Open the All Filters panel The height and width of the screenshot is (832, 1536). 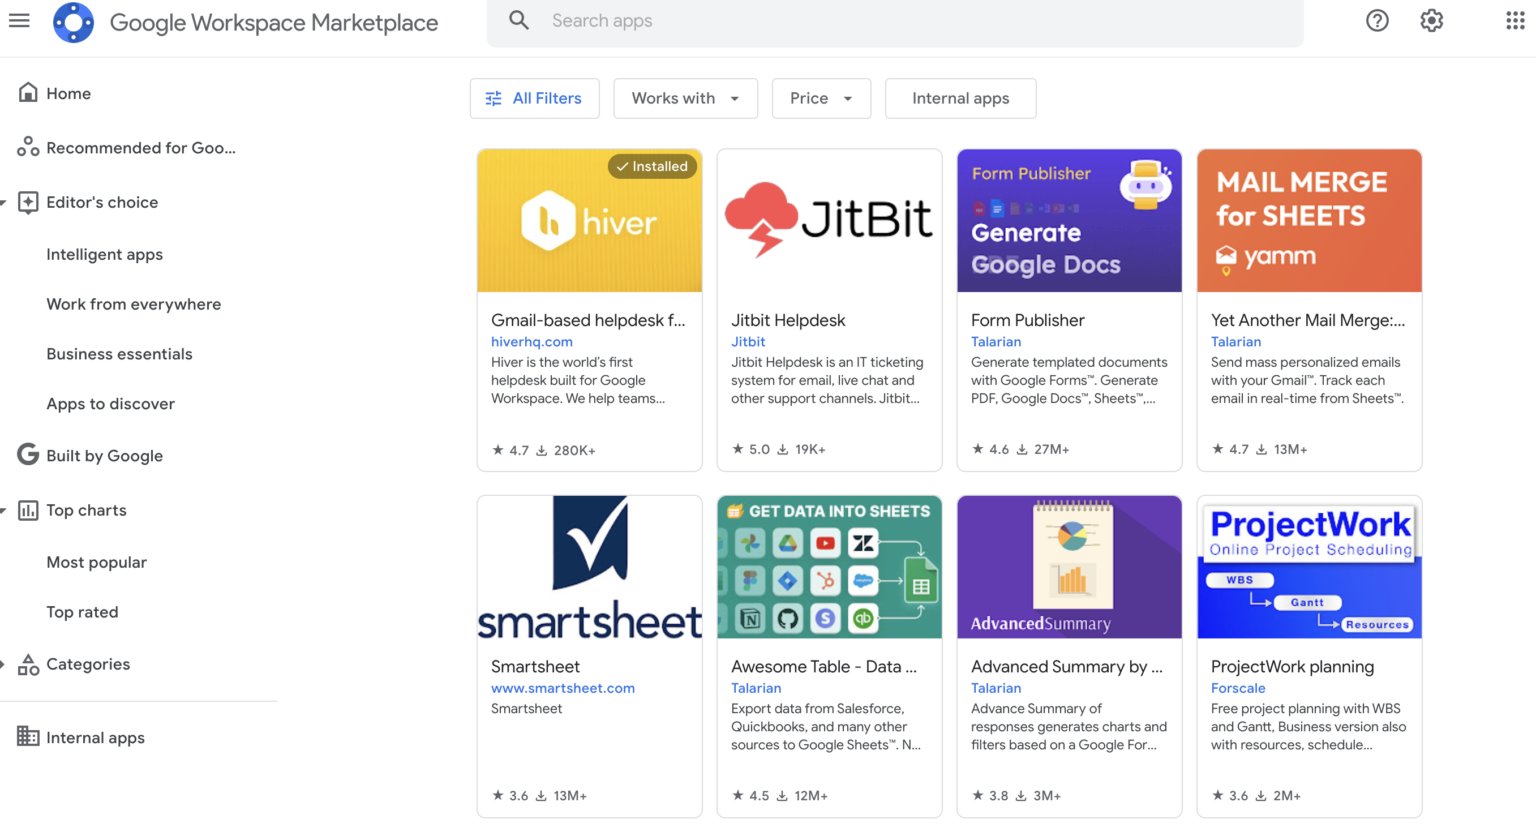[x=534, y=98]
